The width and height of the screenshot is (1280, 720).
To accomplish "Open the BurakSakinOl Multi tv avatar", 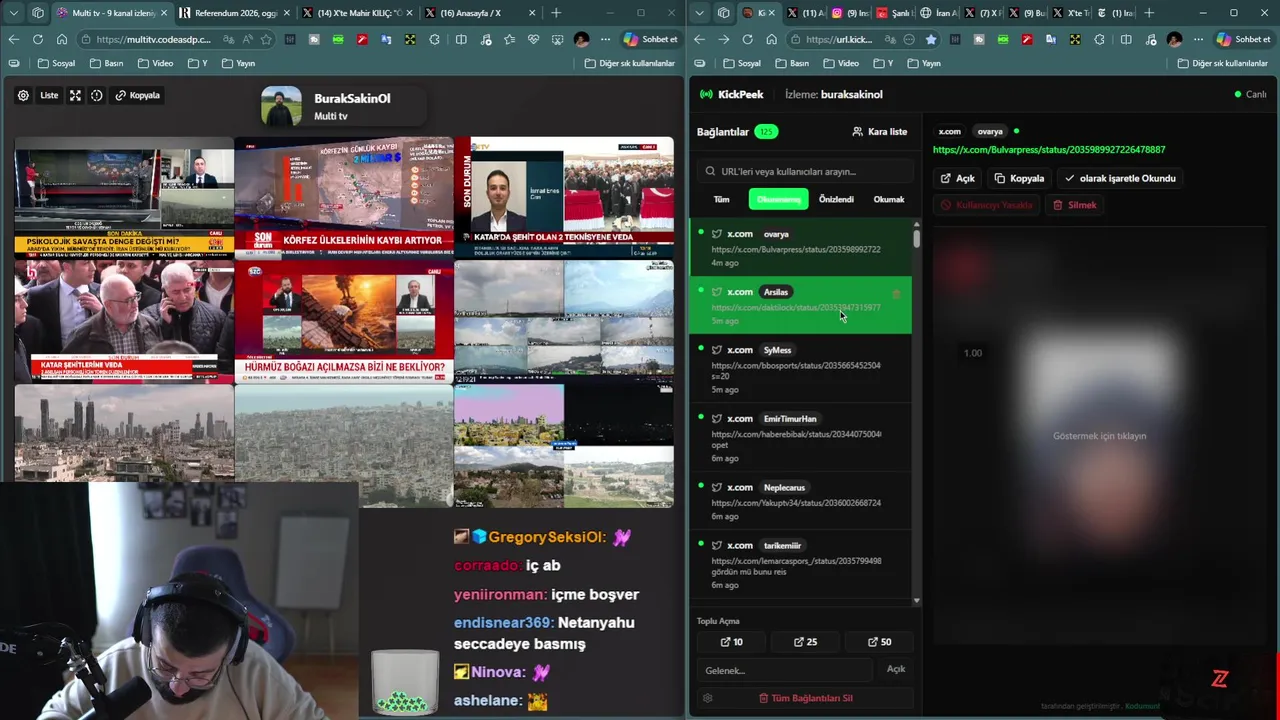I will [x=281, y=106].
